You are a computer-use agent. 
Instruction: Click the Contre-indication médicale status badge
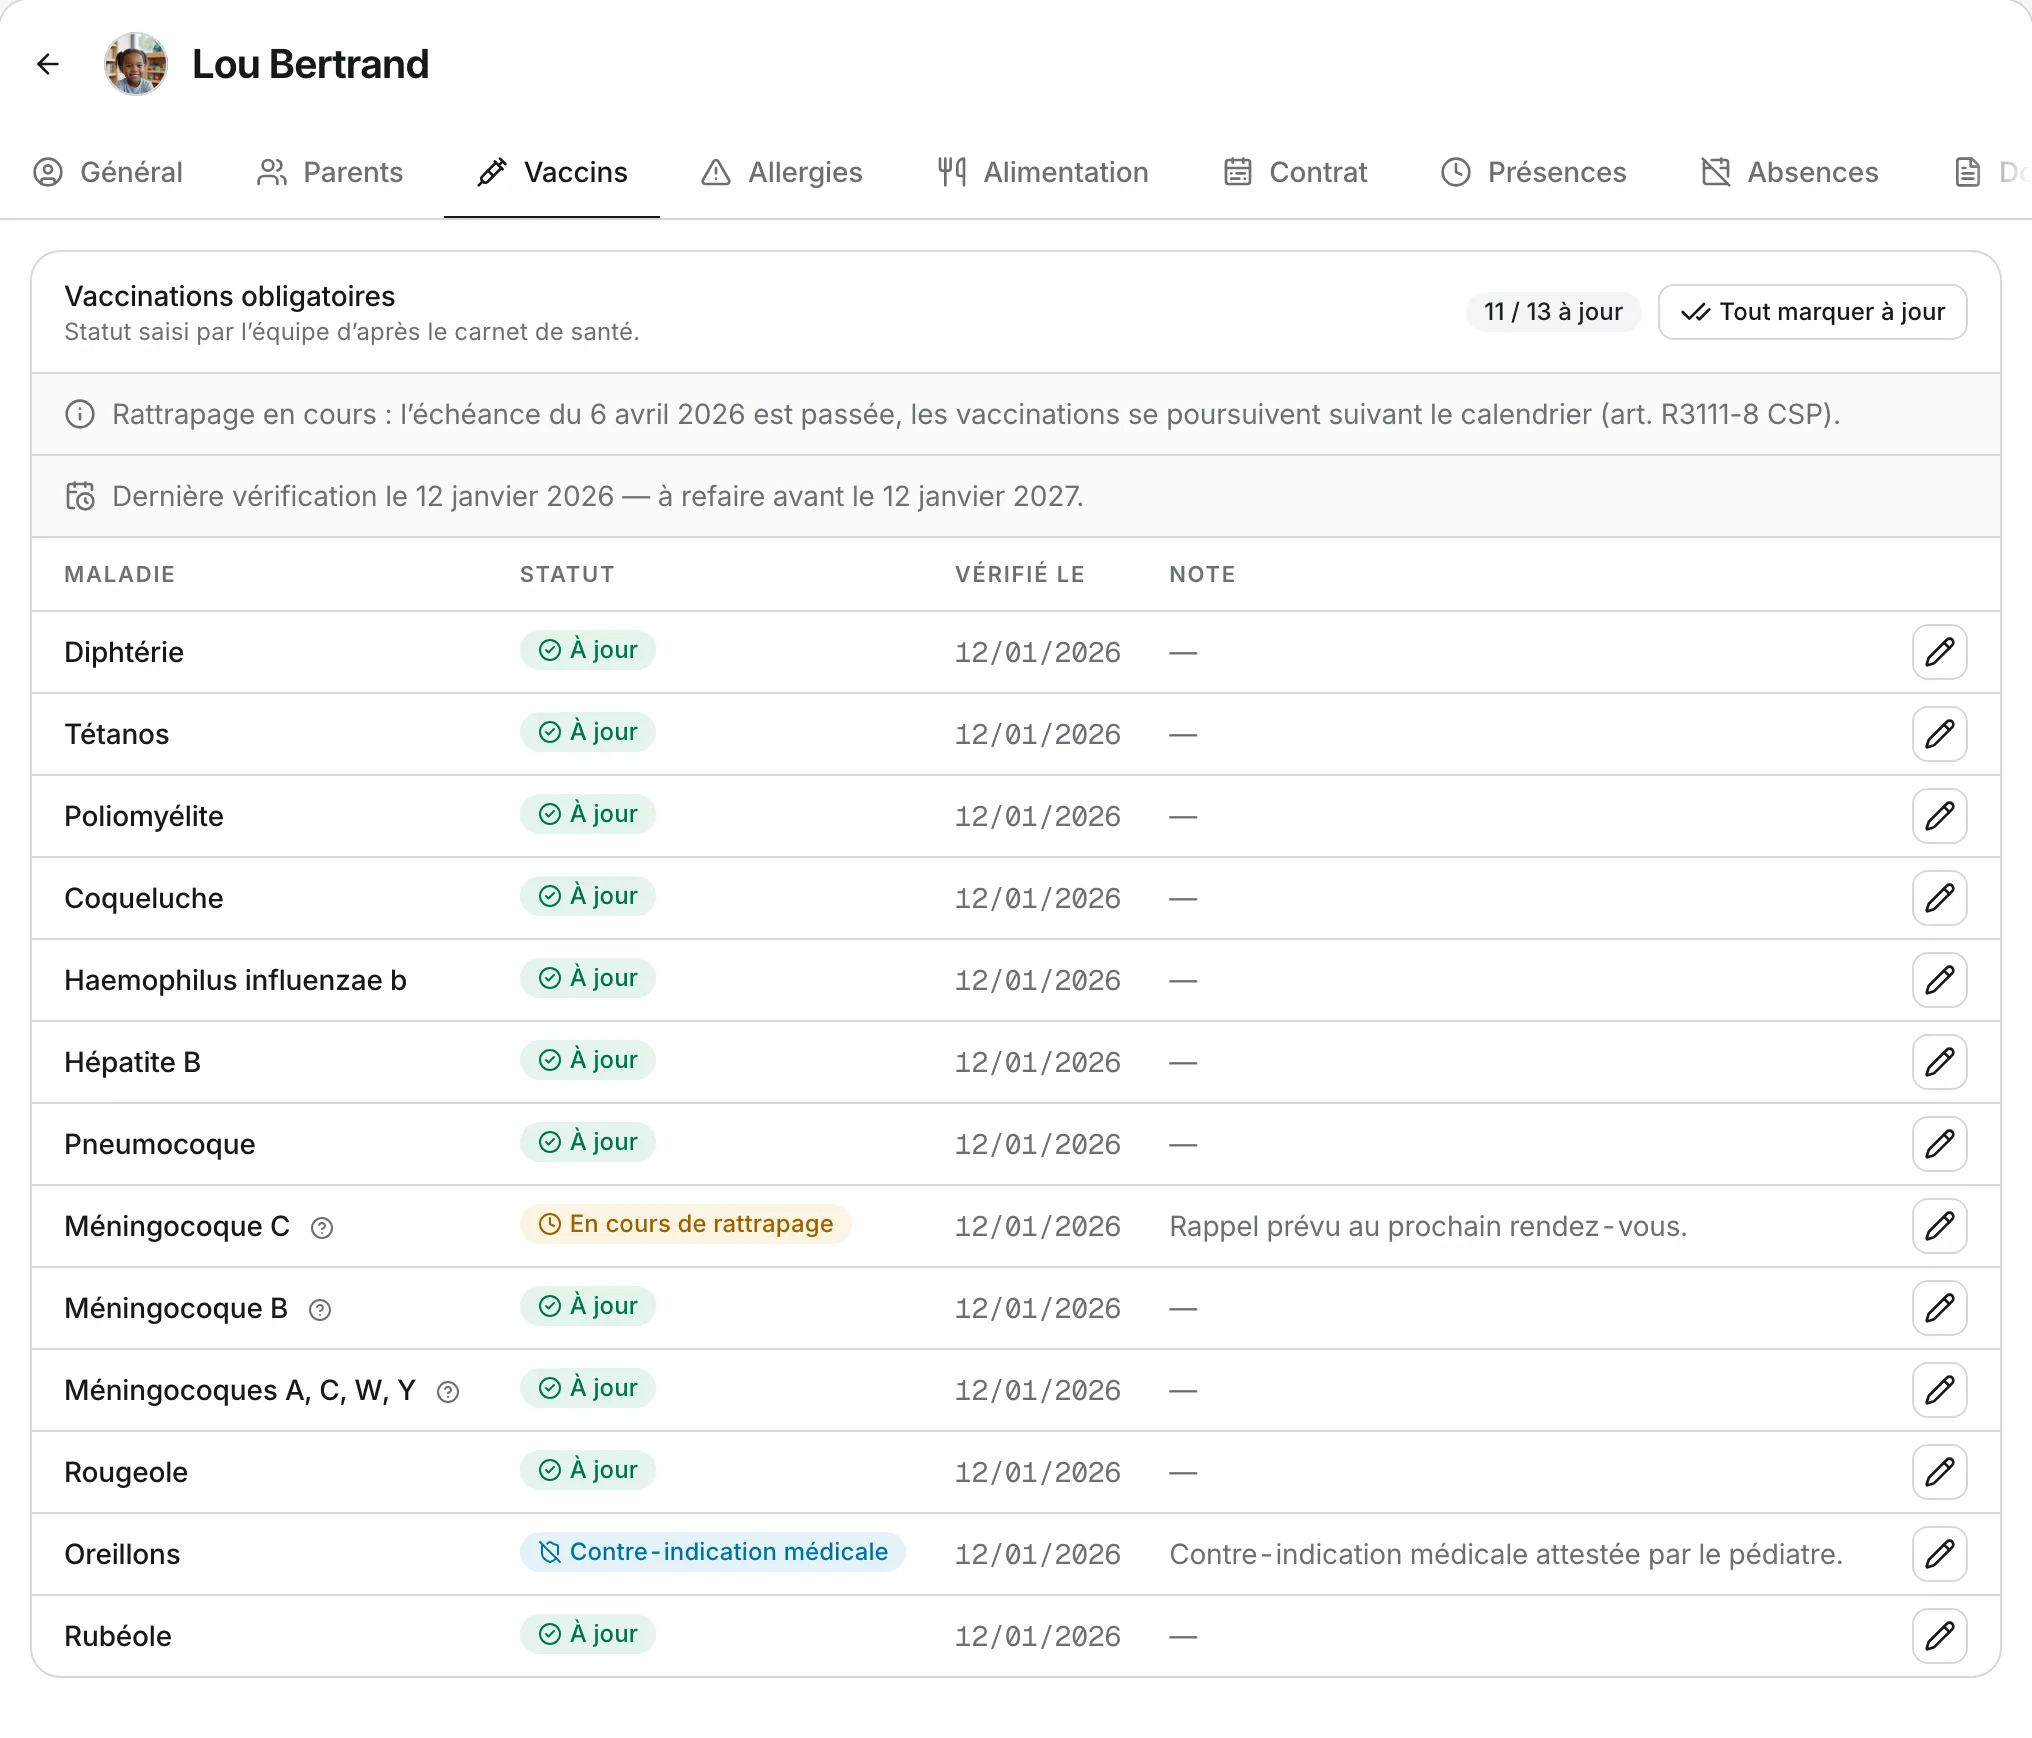(712, 1552)
